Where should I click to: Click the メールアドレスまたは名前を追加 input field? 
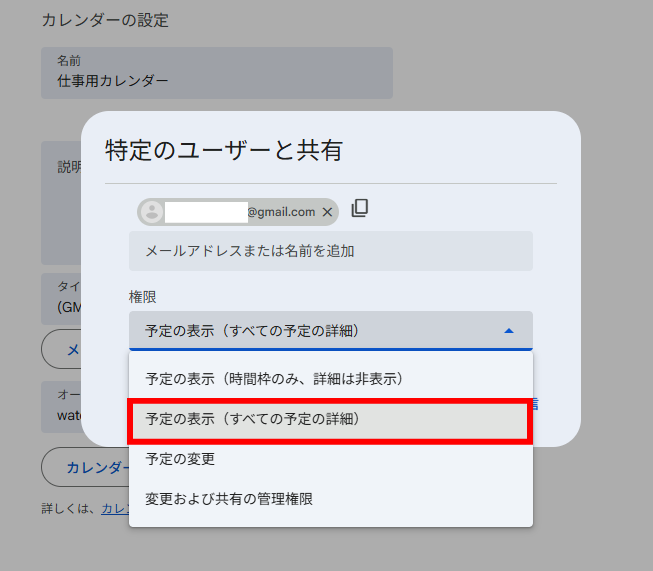pyautogui.click(x=330, y=251)
